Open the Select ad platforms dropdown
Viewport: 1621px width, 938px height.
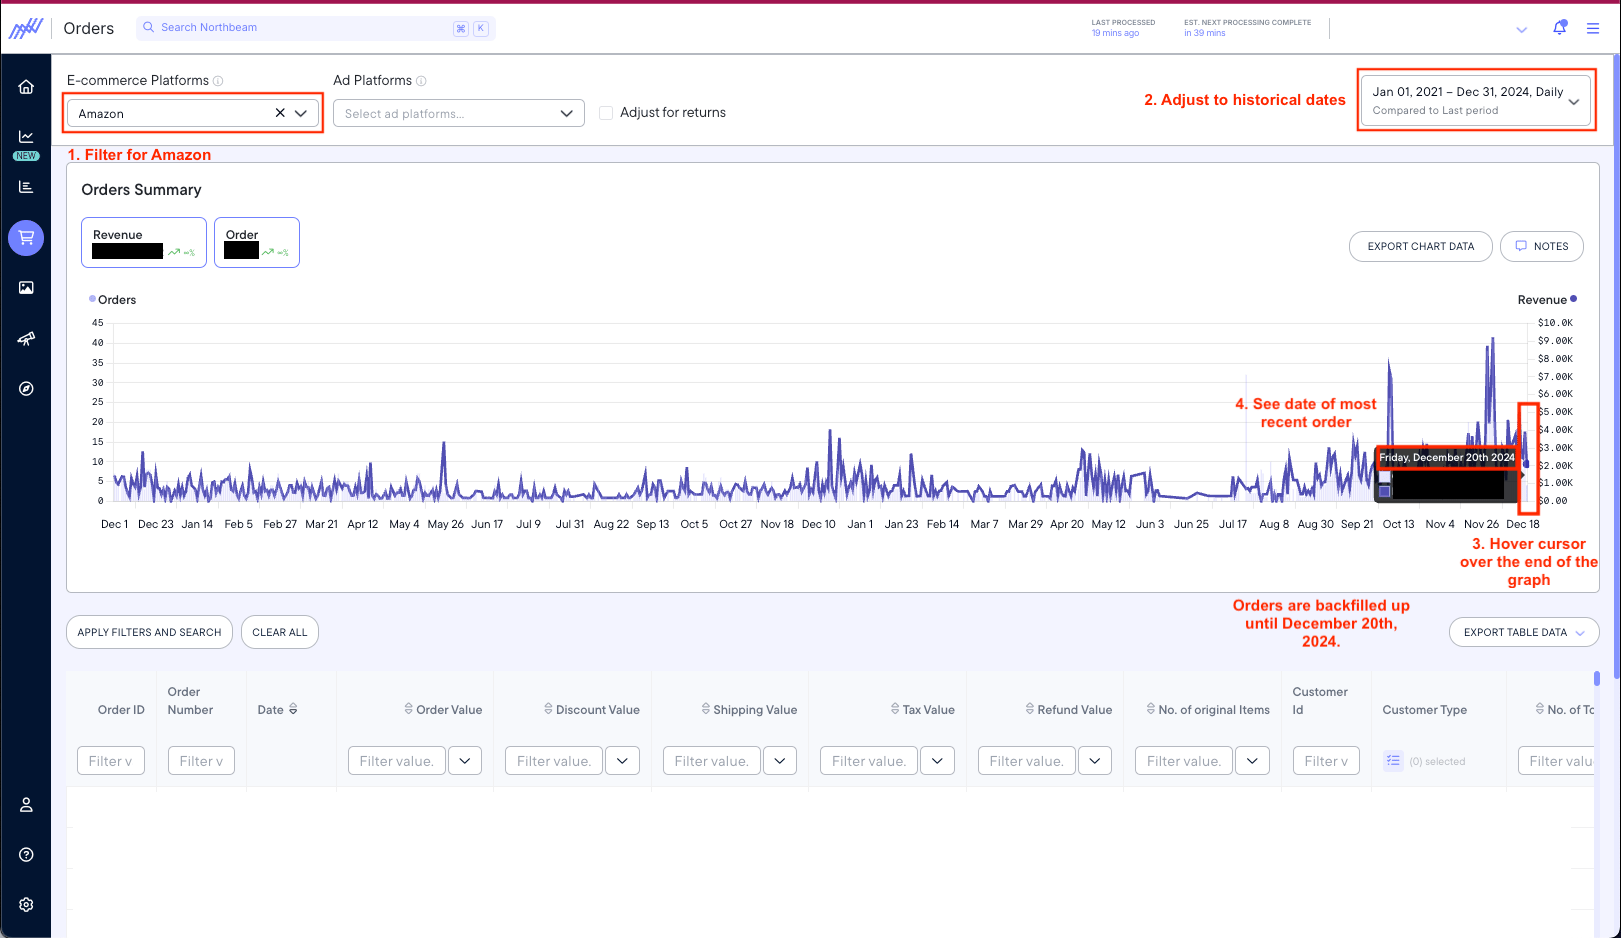tap(459, 113)
